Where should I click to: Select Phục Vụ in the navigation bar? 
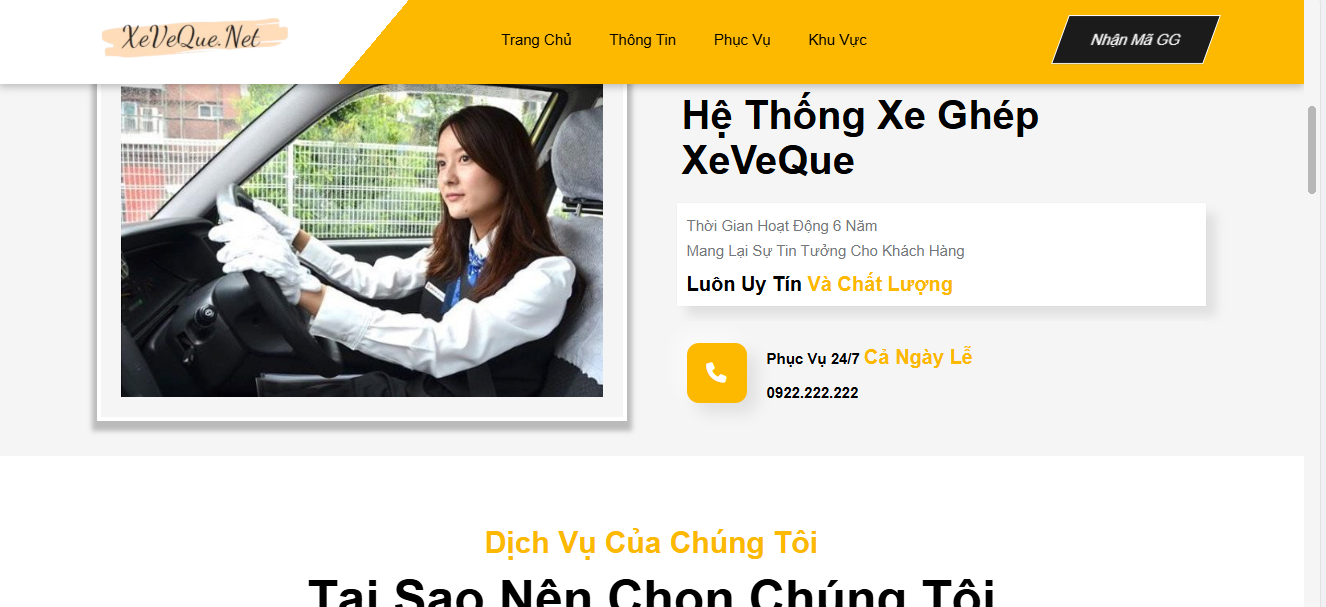point(742,40)
